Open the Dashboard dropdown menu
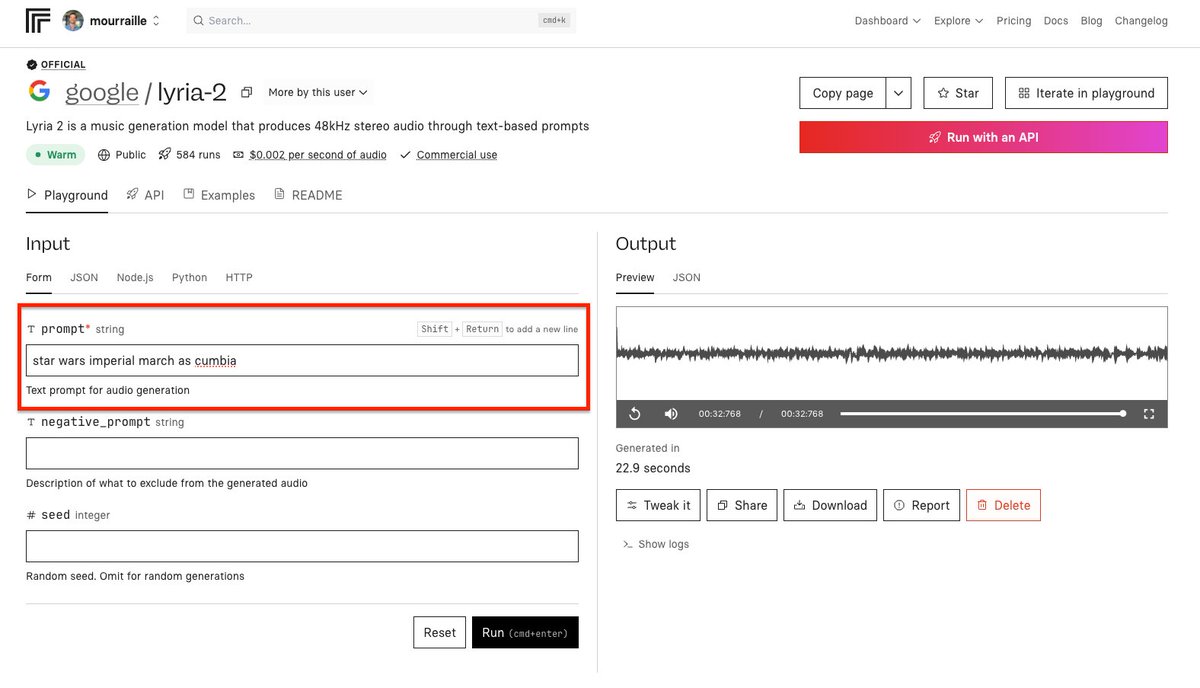This screenshot has width=1200, height=688. coord(888,20)
